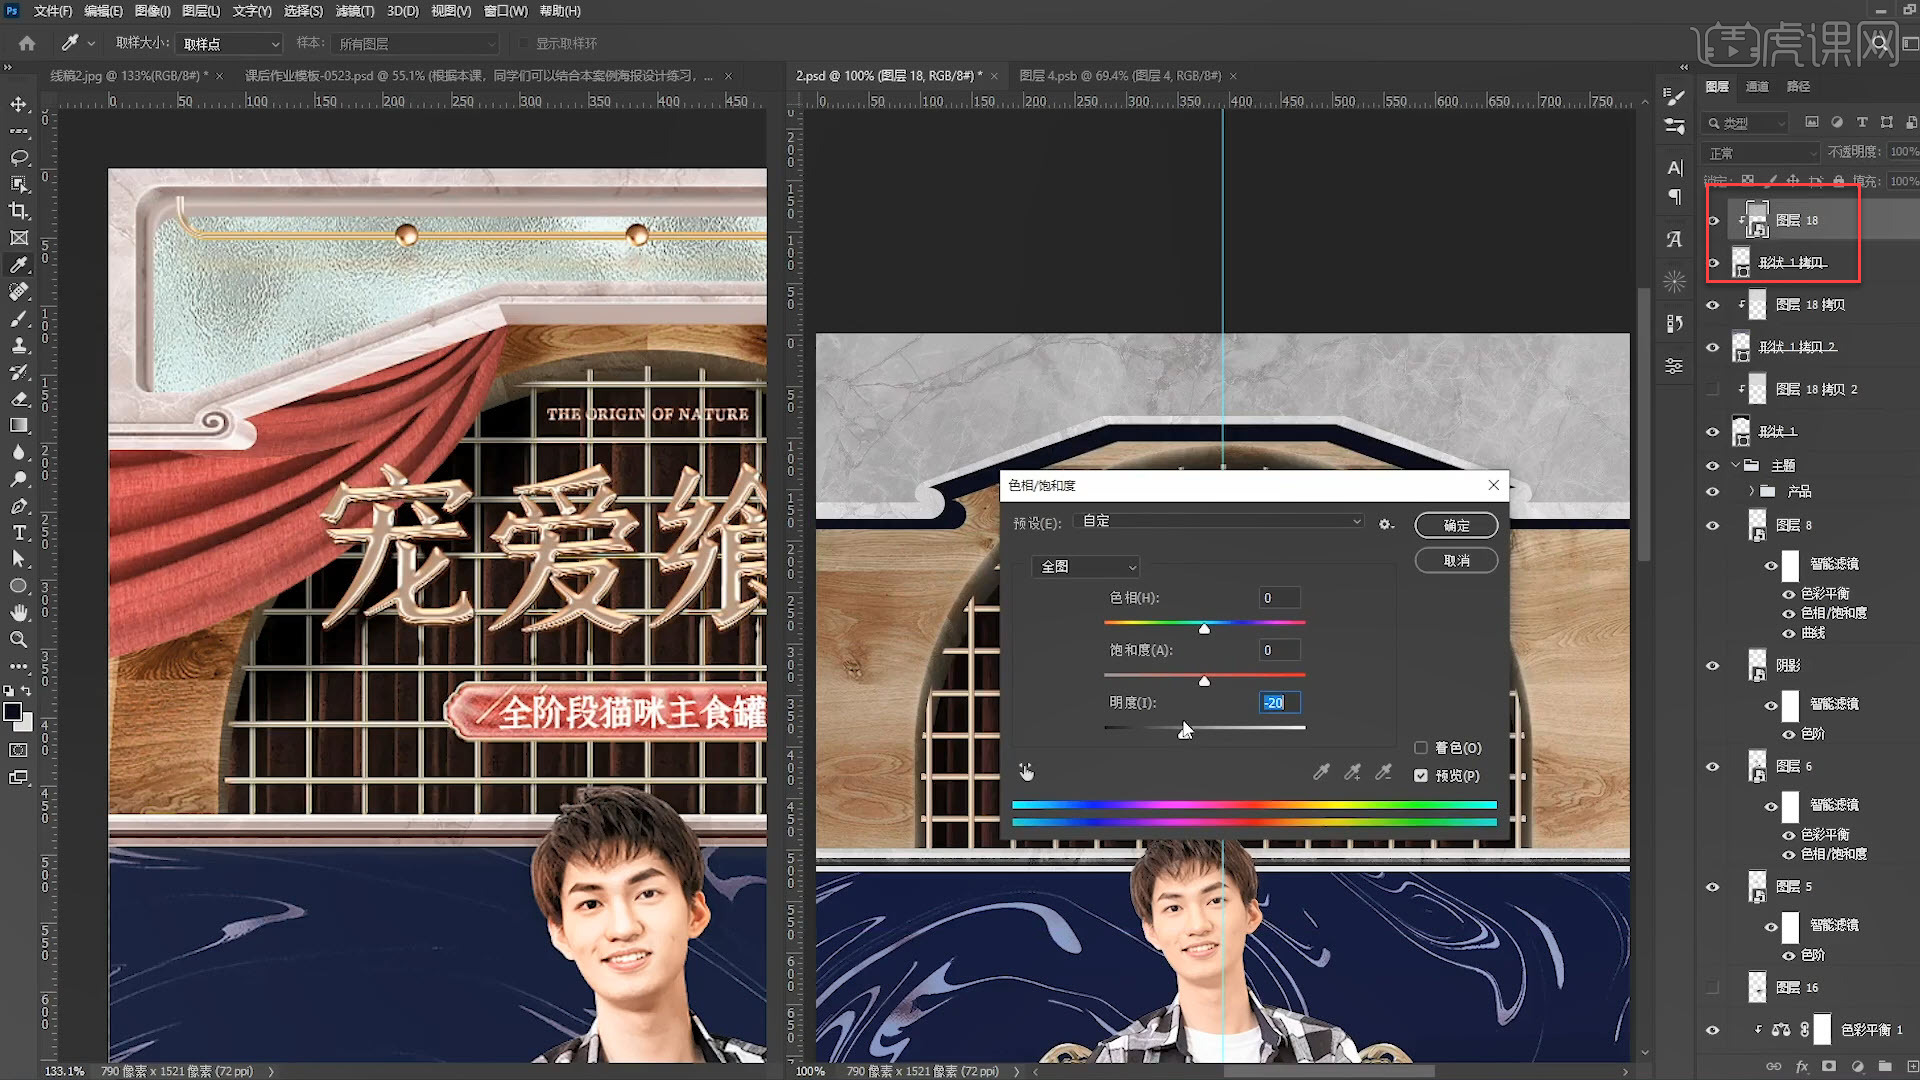Open Hue/Saturation preset options gear
1920x1080 pixels.
(x=1386, y=524)
